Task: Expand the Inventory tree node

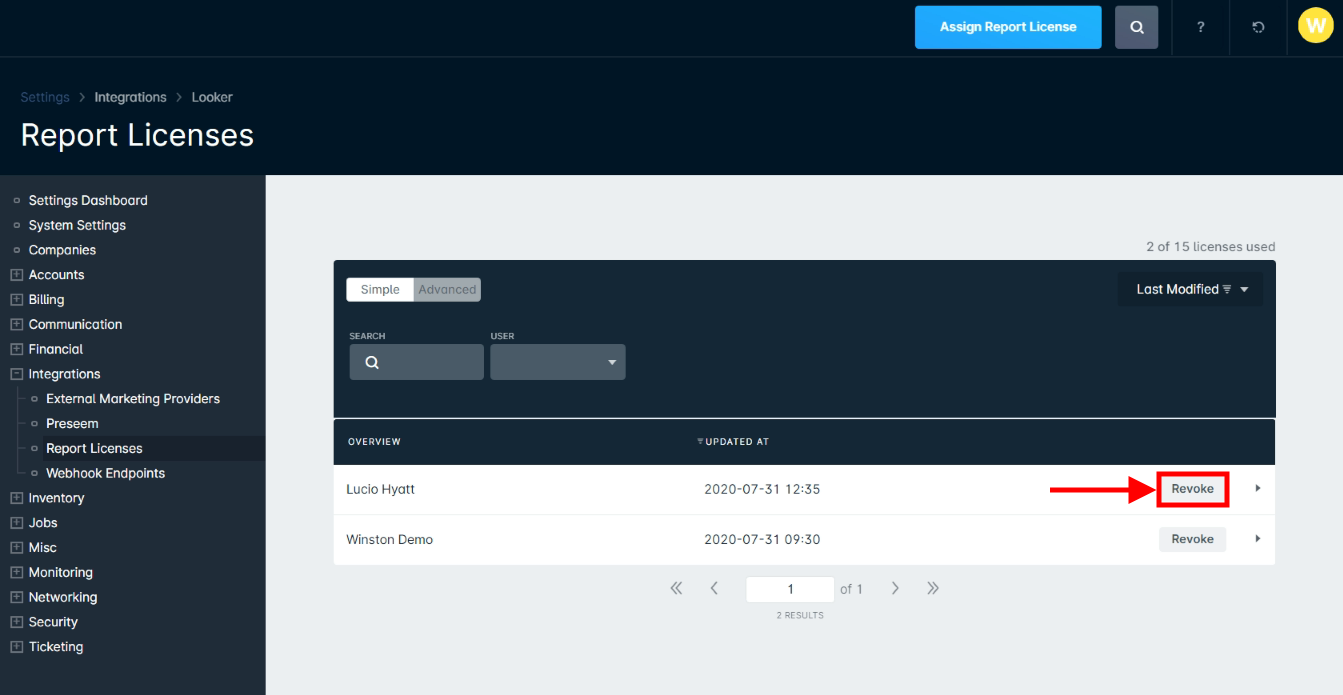Action: click(x=16, y=498)
